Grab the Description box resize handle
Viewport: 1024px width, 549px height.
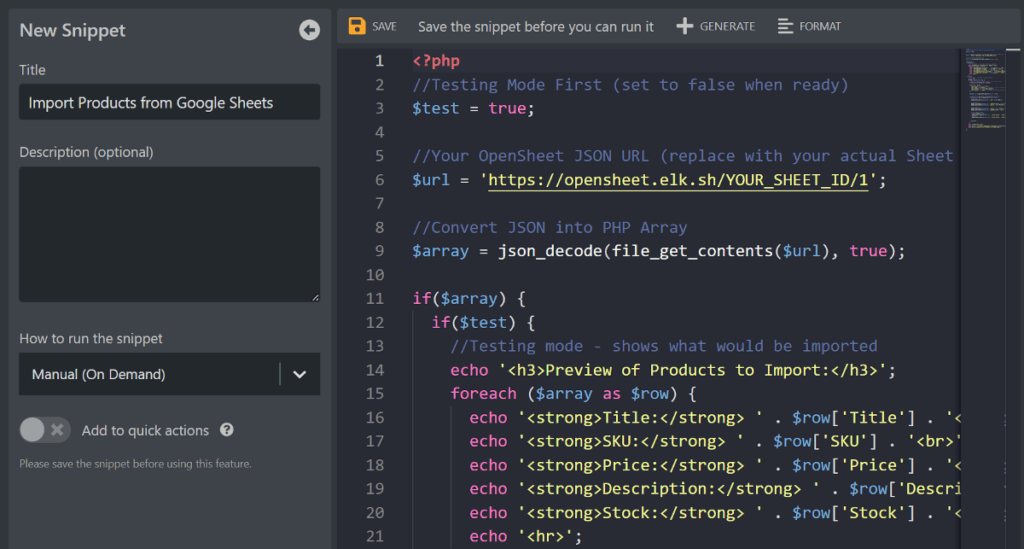tap(315, 297)
